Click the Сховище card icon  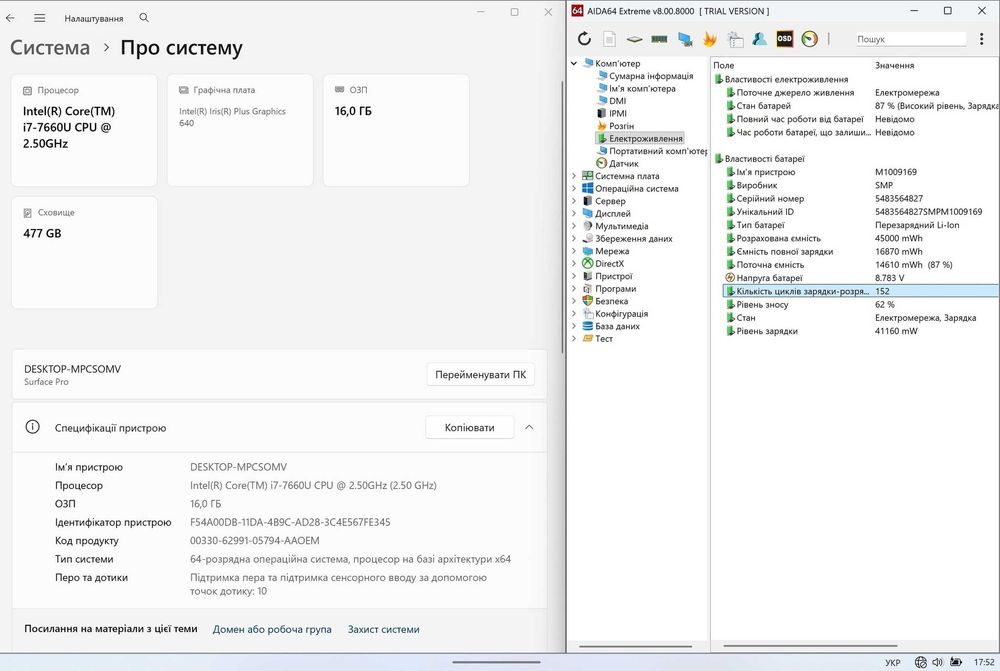pyautogui.click(x=27, y=212)
